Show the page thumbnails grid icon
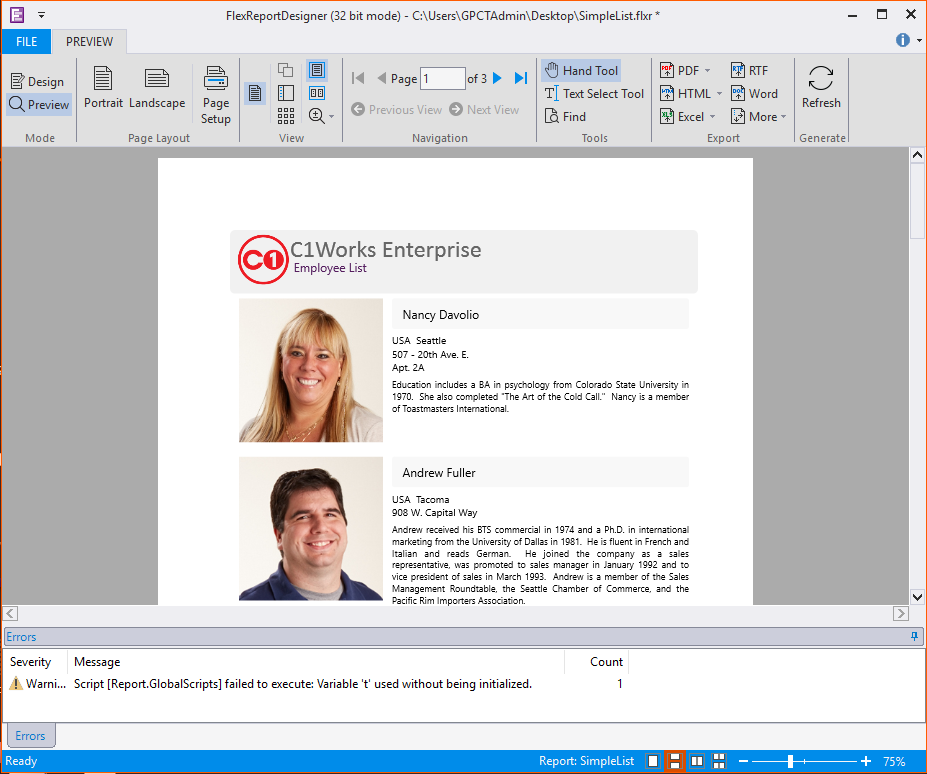Viewport: 927px width, 774px height. coord(286,116)
